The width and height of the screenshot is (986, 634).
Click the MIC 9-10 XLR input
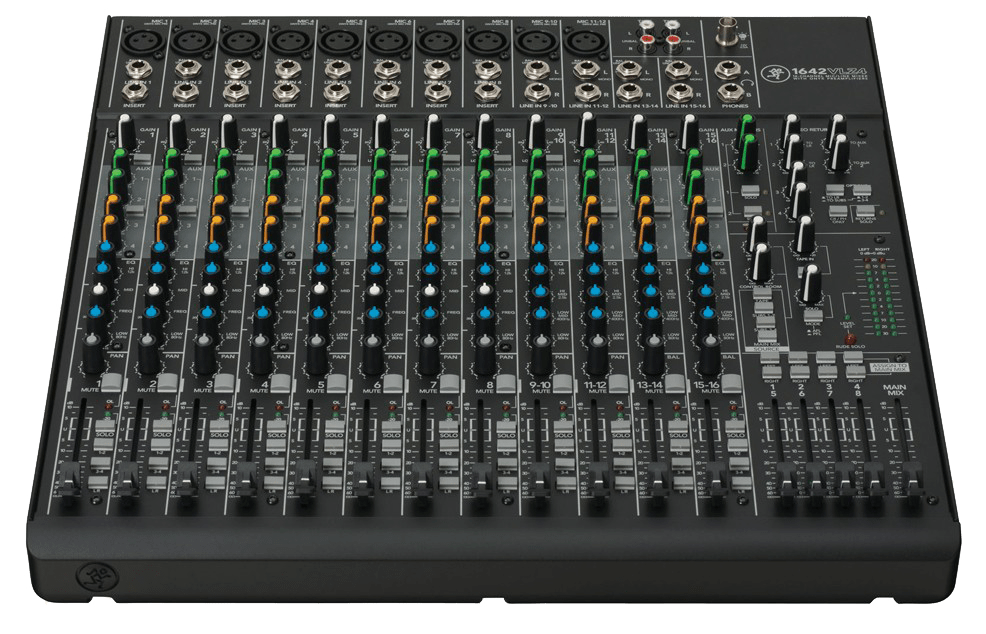pos(536,43)
